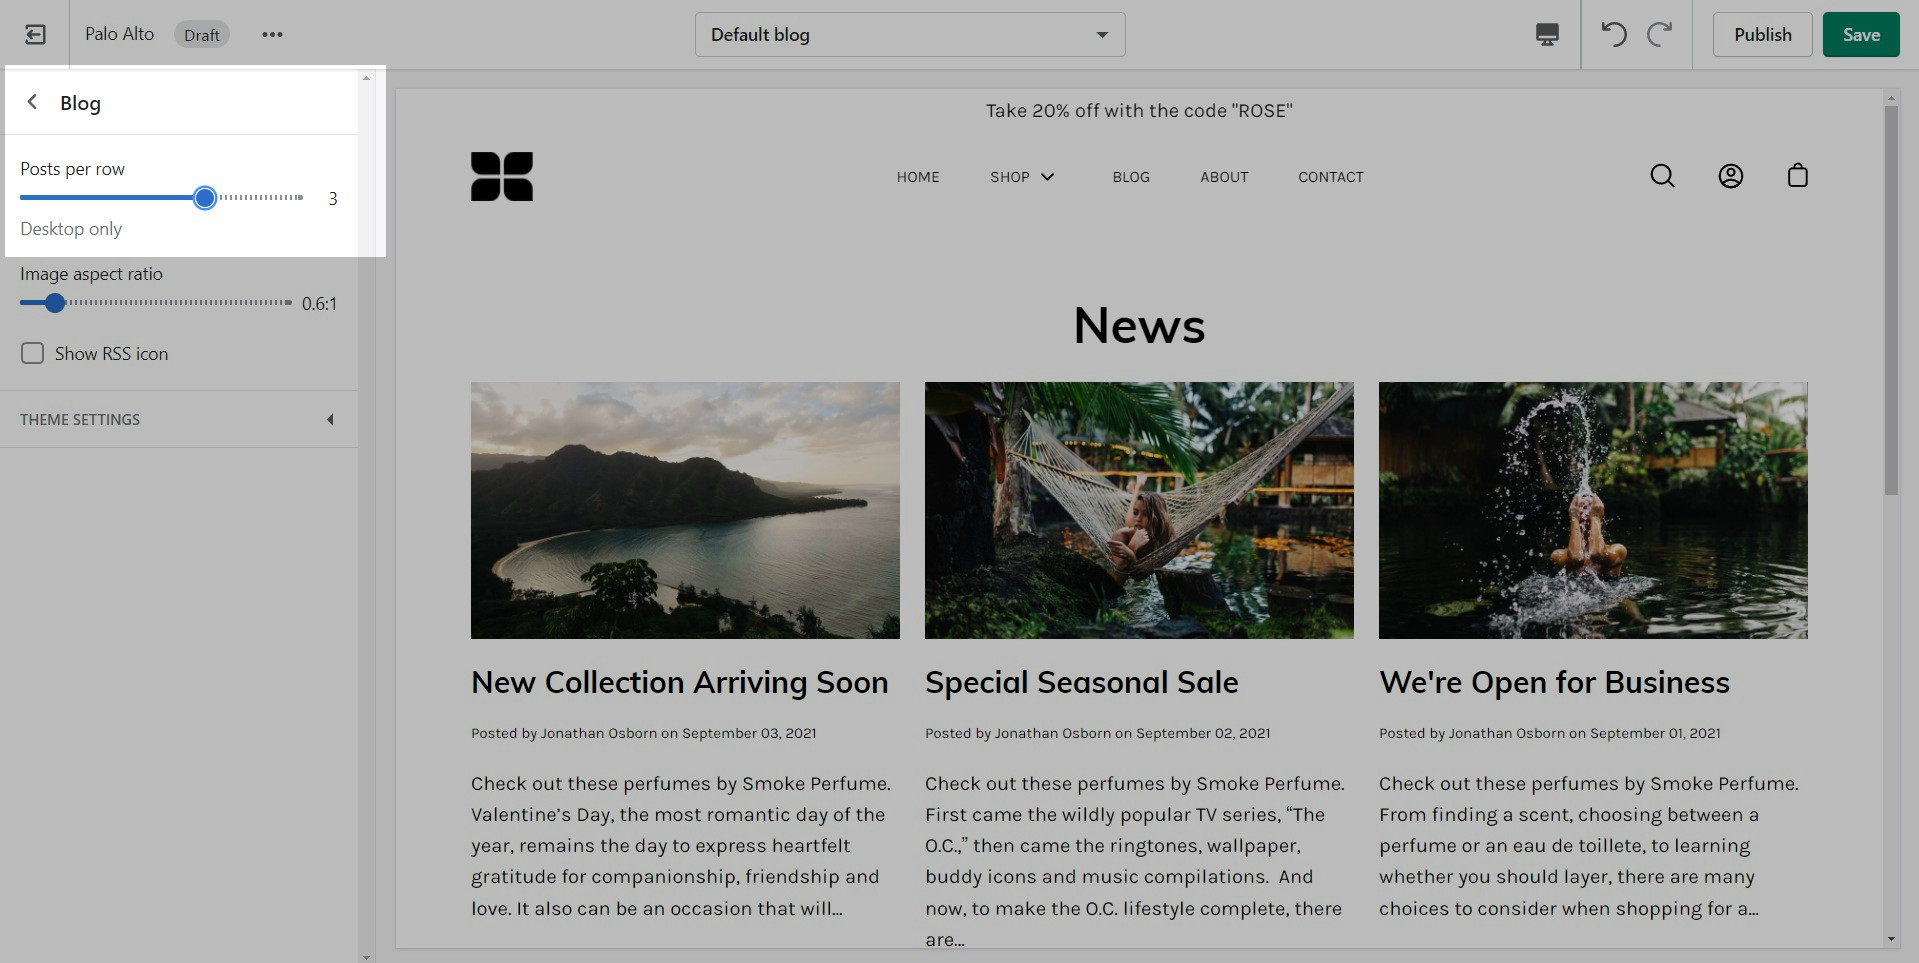1919x963 pixels.
Task: Open the store search magnifier icon
Action: [1662, 176]
